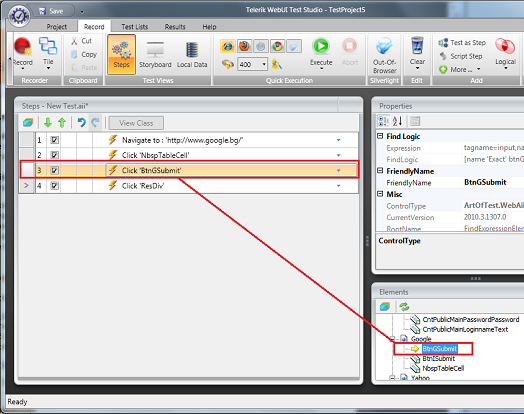Expand Click 'BtnGSubmit' step options arrow
The height and width of the screenshot is (414, 524).
pos(339,170)
